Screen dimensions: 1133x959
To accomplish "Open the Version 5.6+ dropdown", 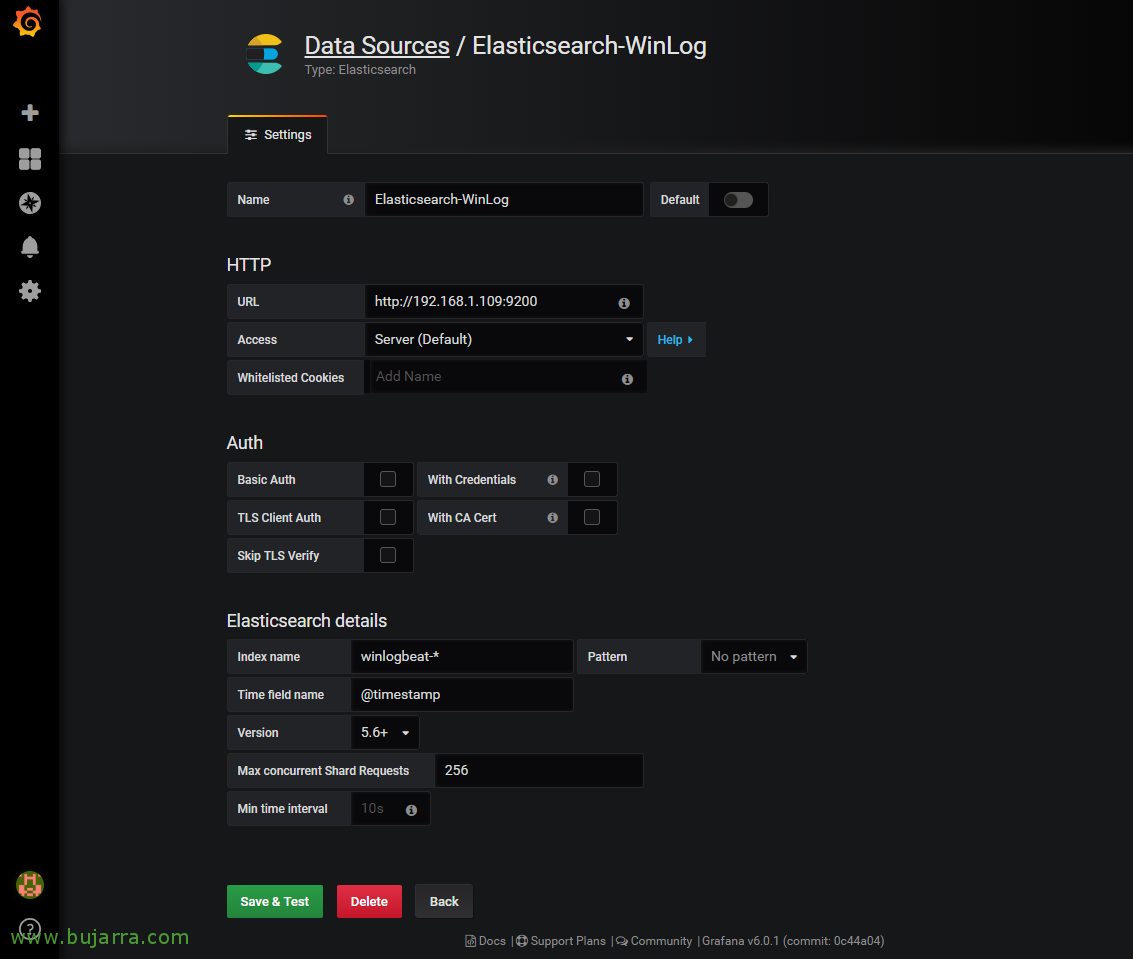I will [384, 733].
